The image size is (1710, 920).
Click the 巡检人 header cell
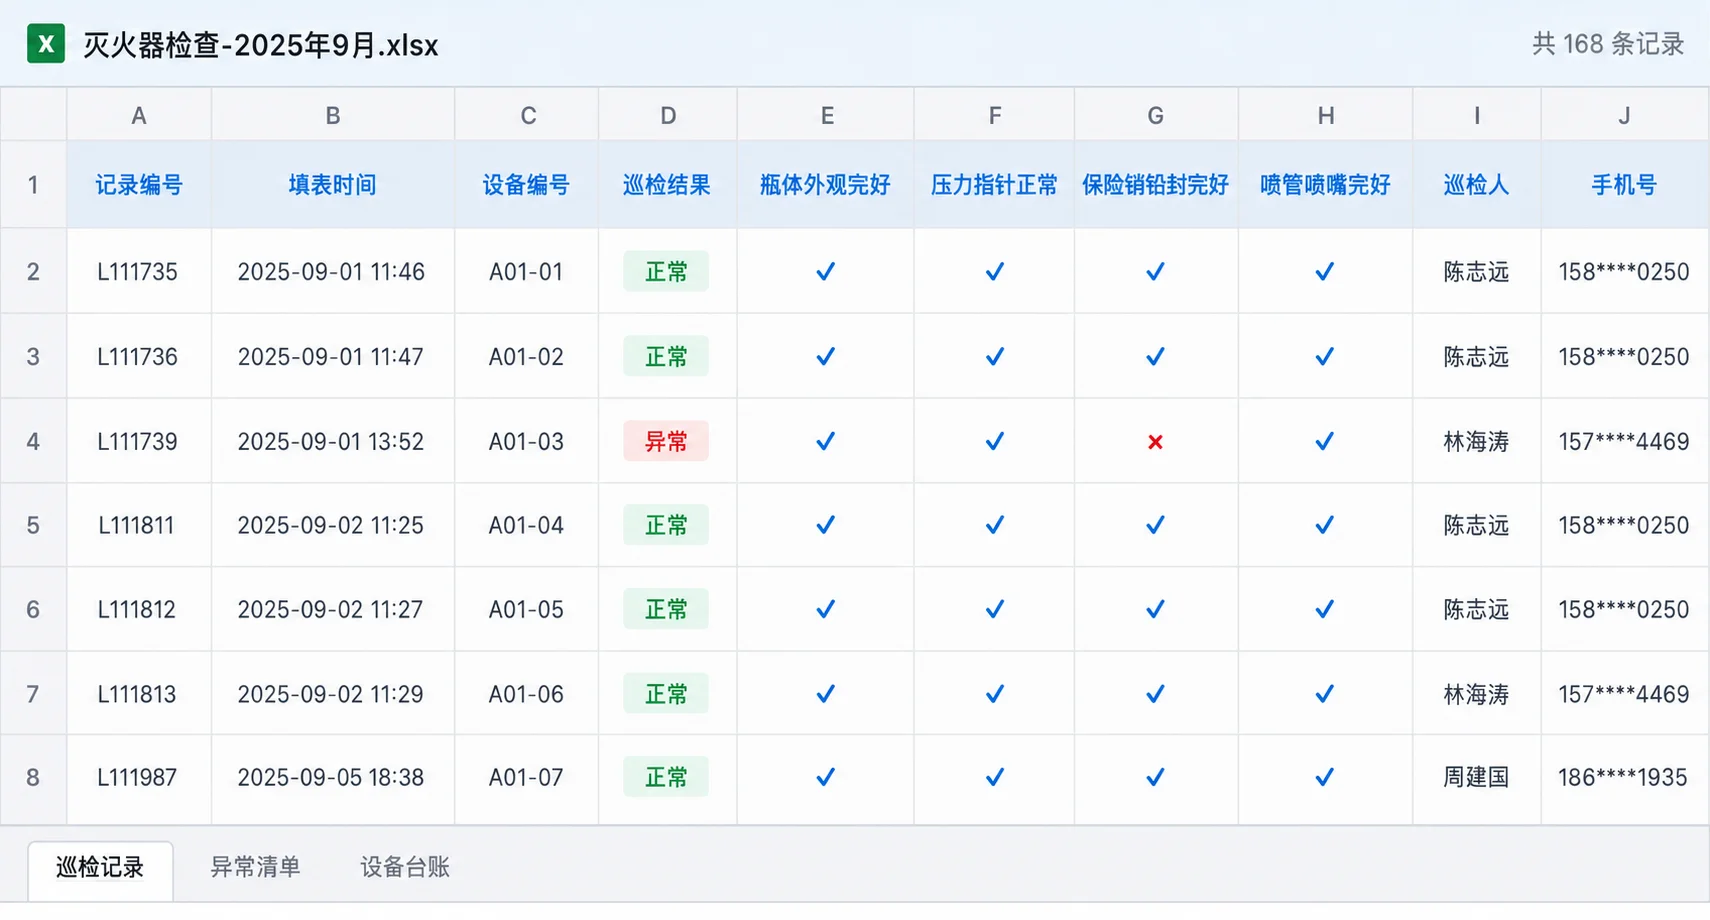coord(1476,185)
